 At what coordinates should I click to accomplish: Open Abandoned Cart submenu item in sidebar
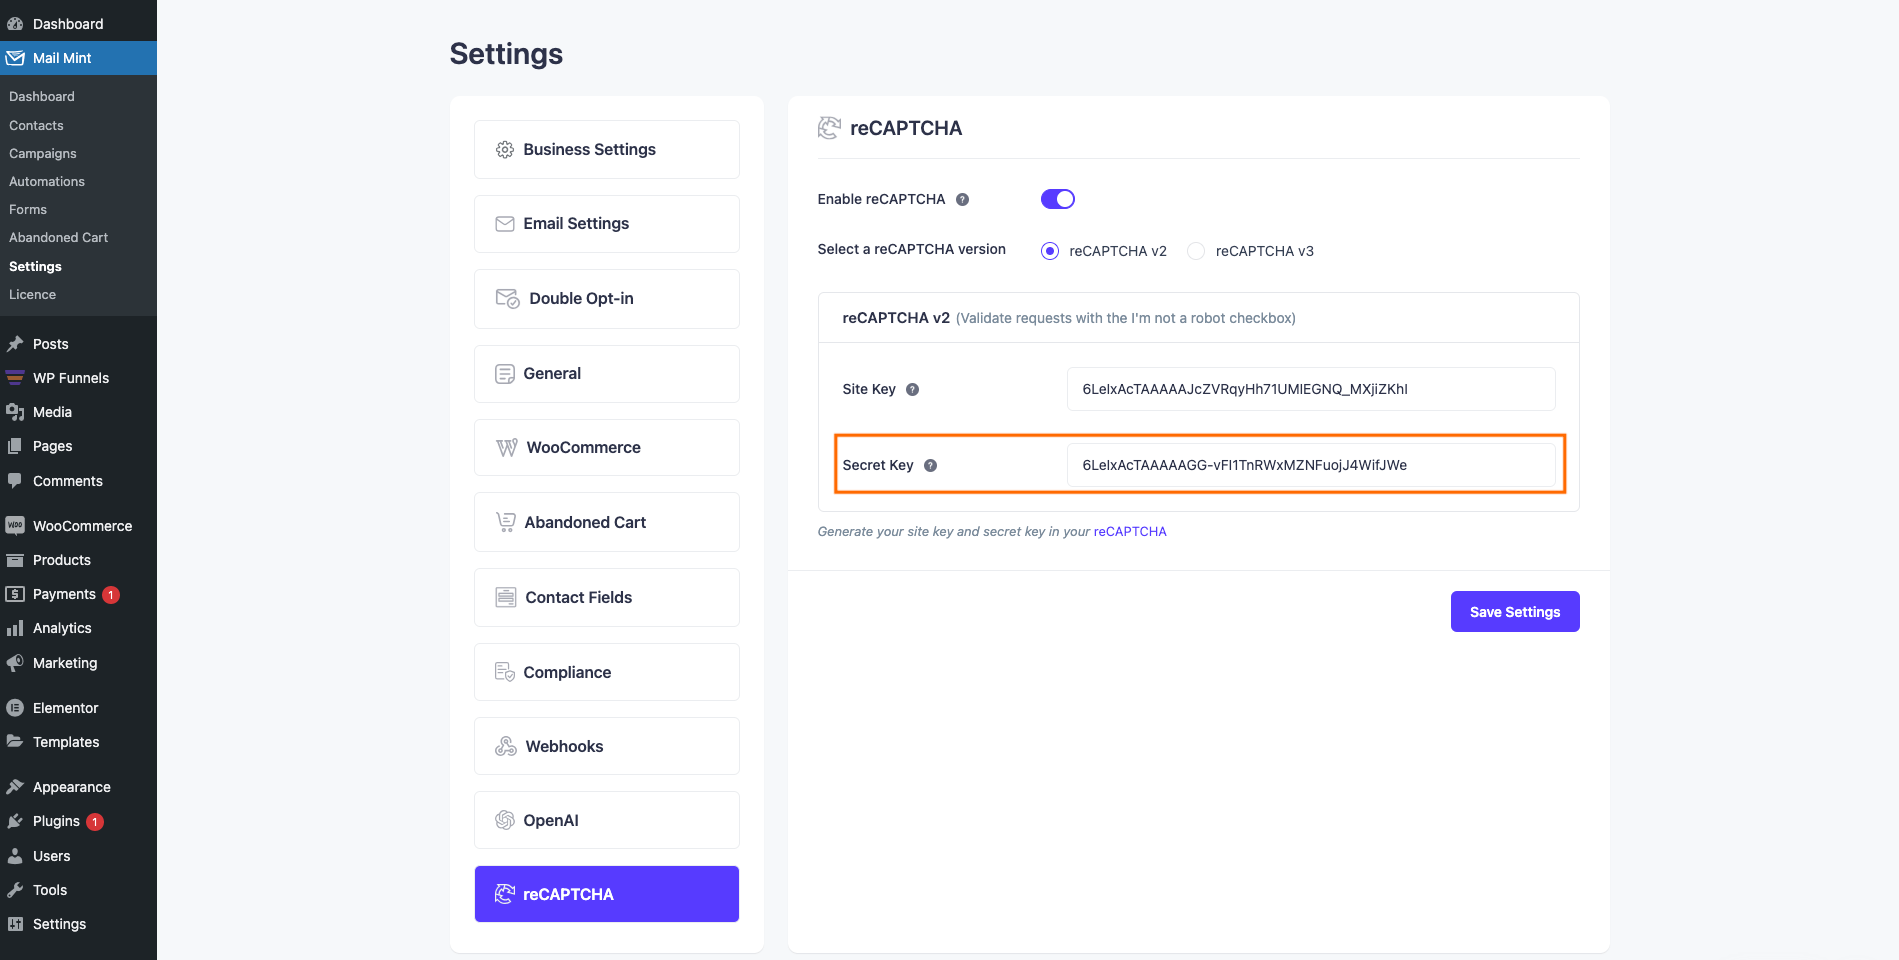pos(58,238)
